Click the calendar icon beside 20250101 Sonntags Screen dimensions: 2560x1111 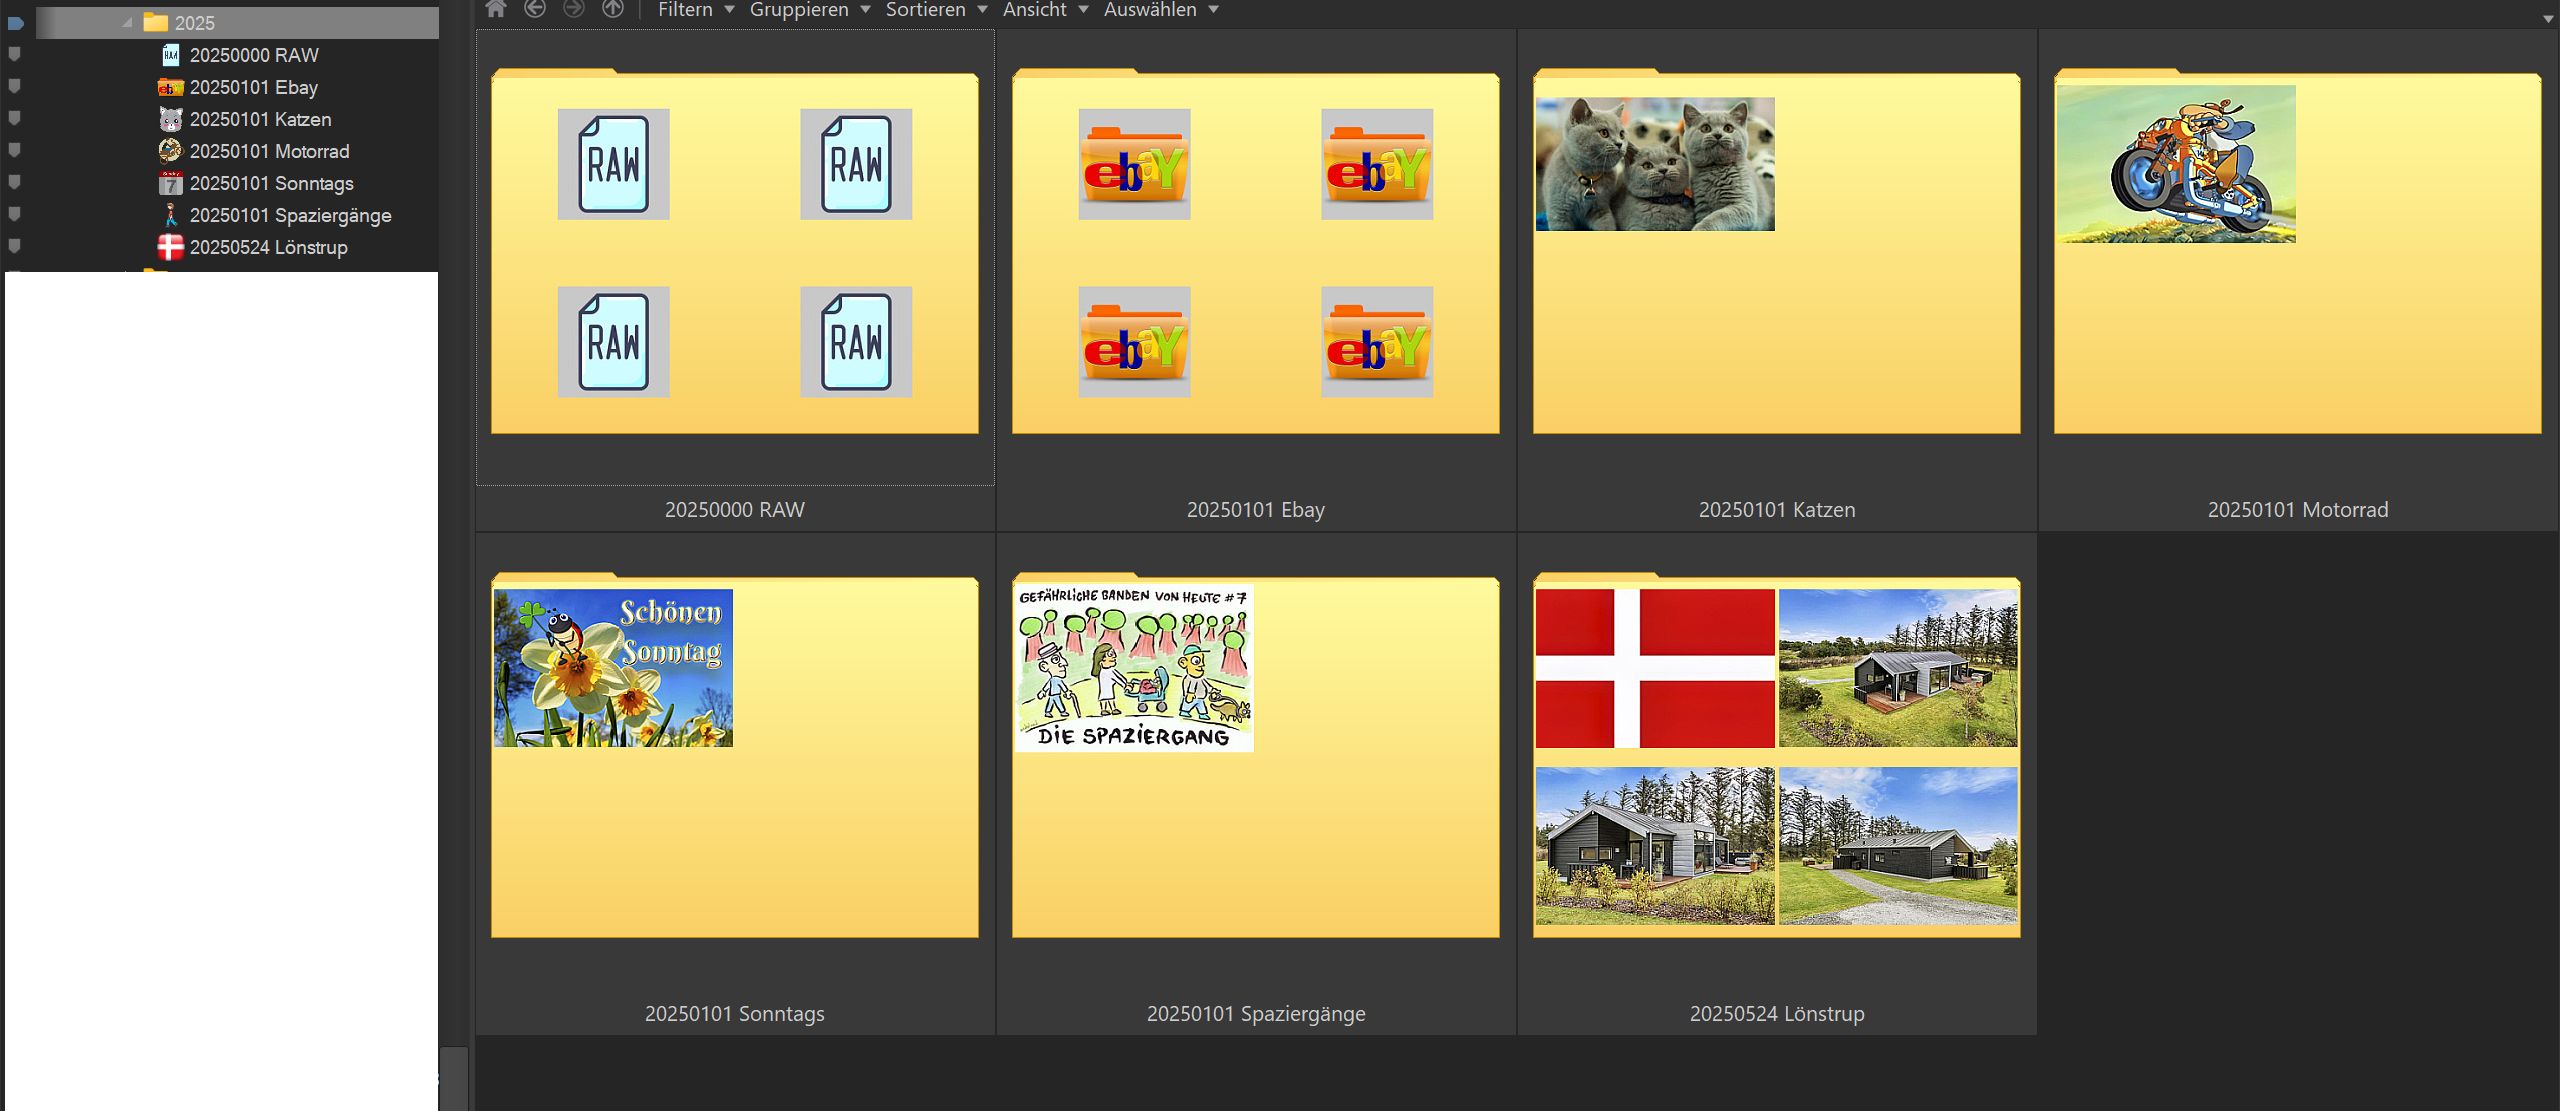(x=171, y=184)
